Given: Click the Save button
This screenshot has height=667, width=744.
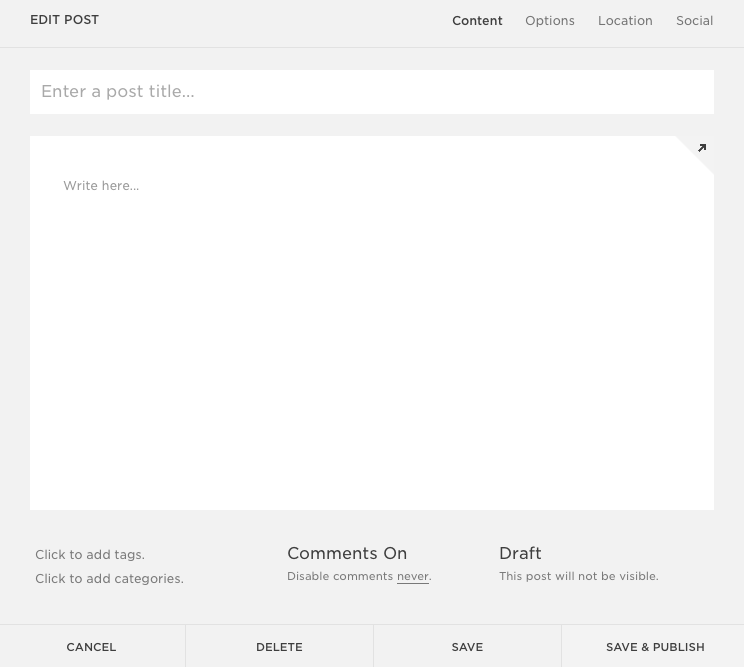Looking at the screenshot, I should [x=467, y=647].
